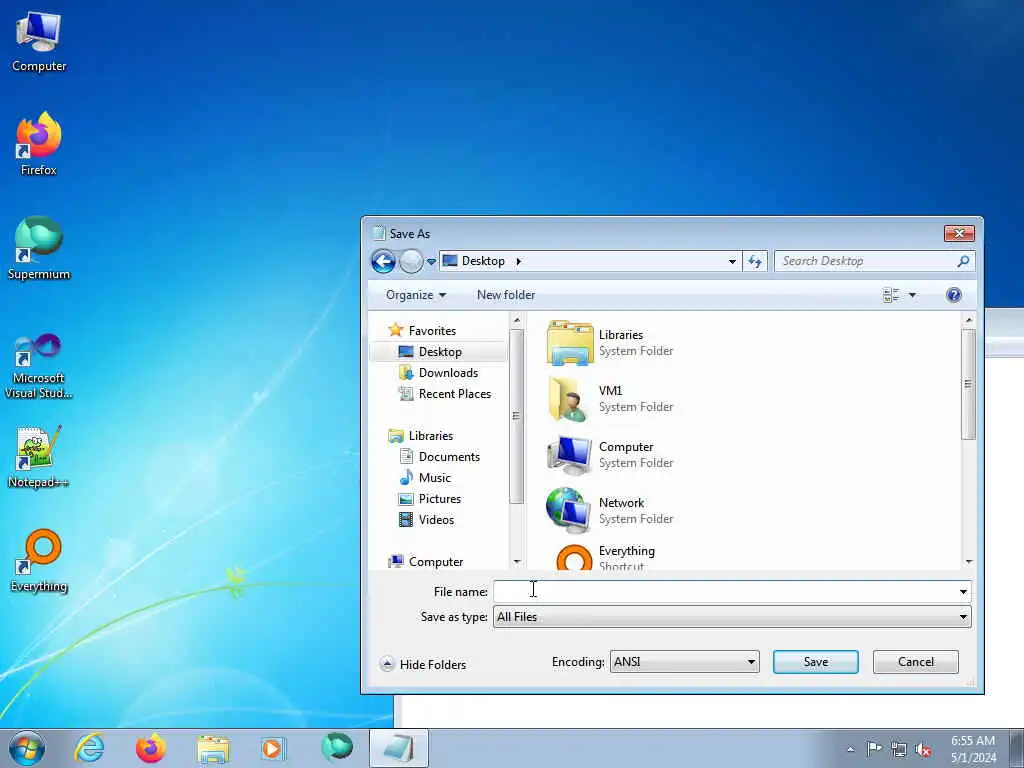Click the search magnifier icon

(x=963, y=261)
